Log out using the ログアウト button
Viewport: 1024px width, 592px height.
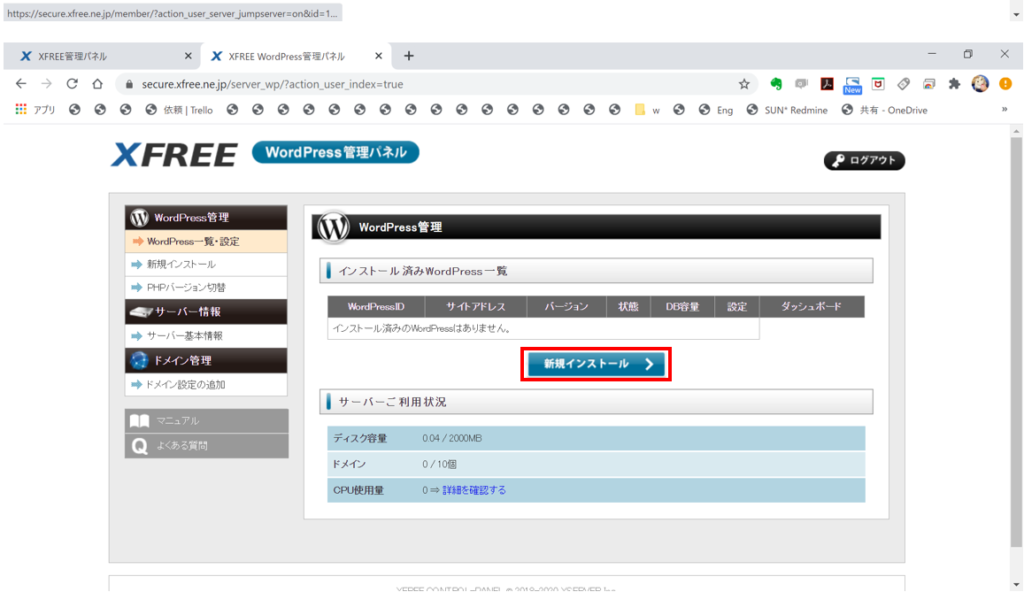pos(864,161)
